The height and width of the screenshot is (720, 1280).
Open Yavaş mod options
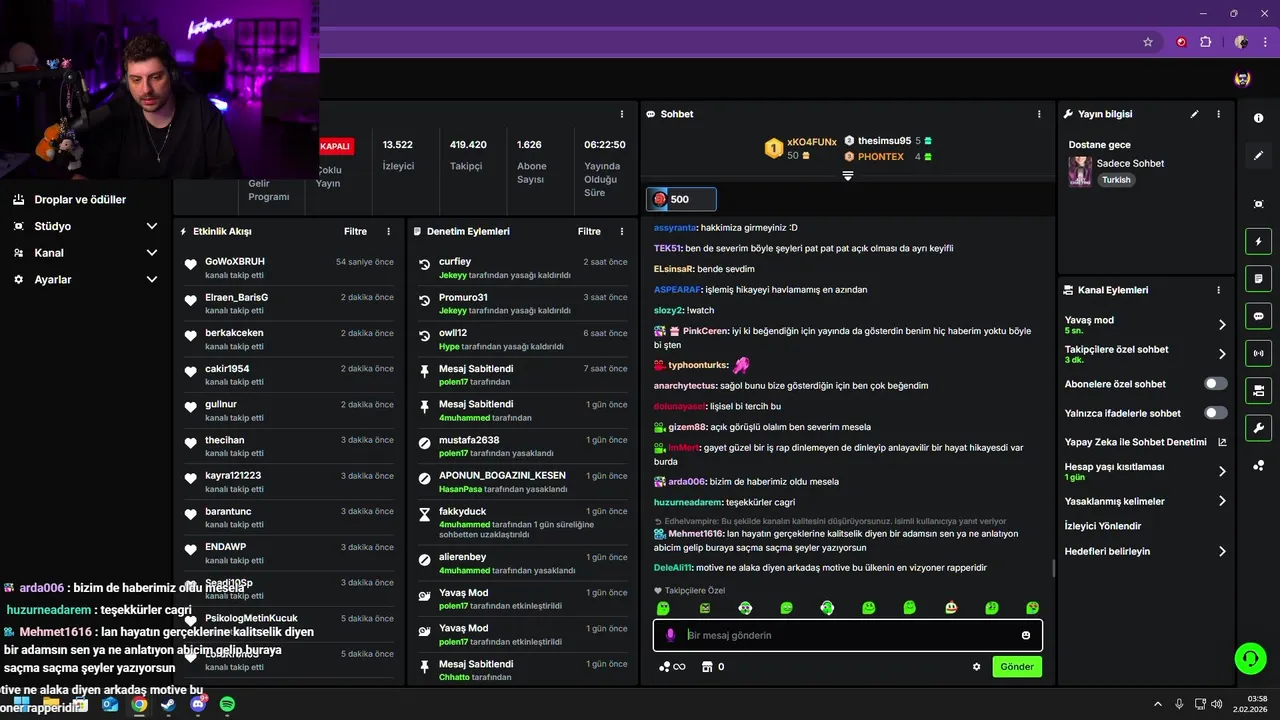1146,325
